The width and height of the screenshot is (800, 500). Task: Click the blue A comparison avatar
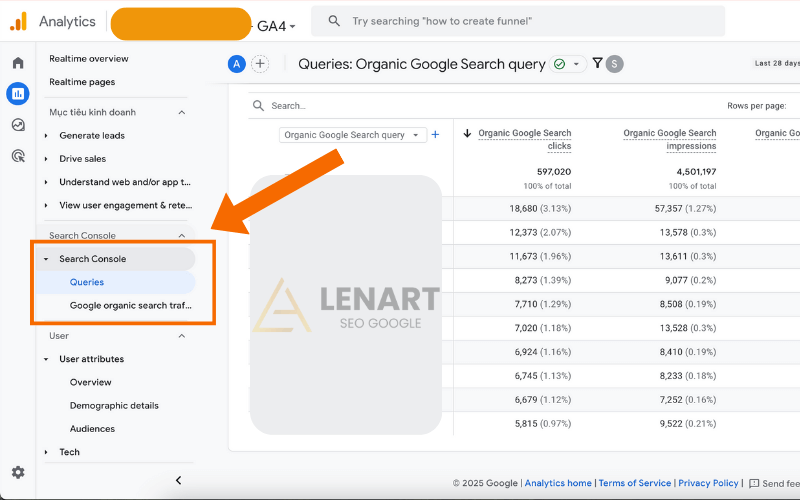(237, 64)
